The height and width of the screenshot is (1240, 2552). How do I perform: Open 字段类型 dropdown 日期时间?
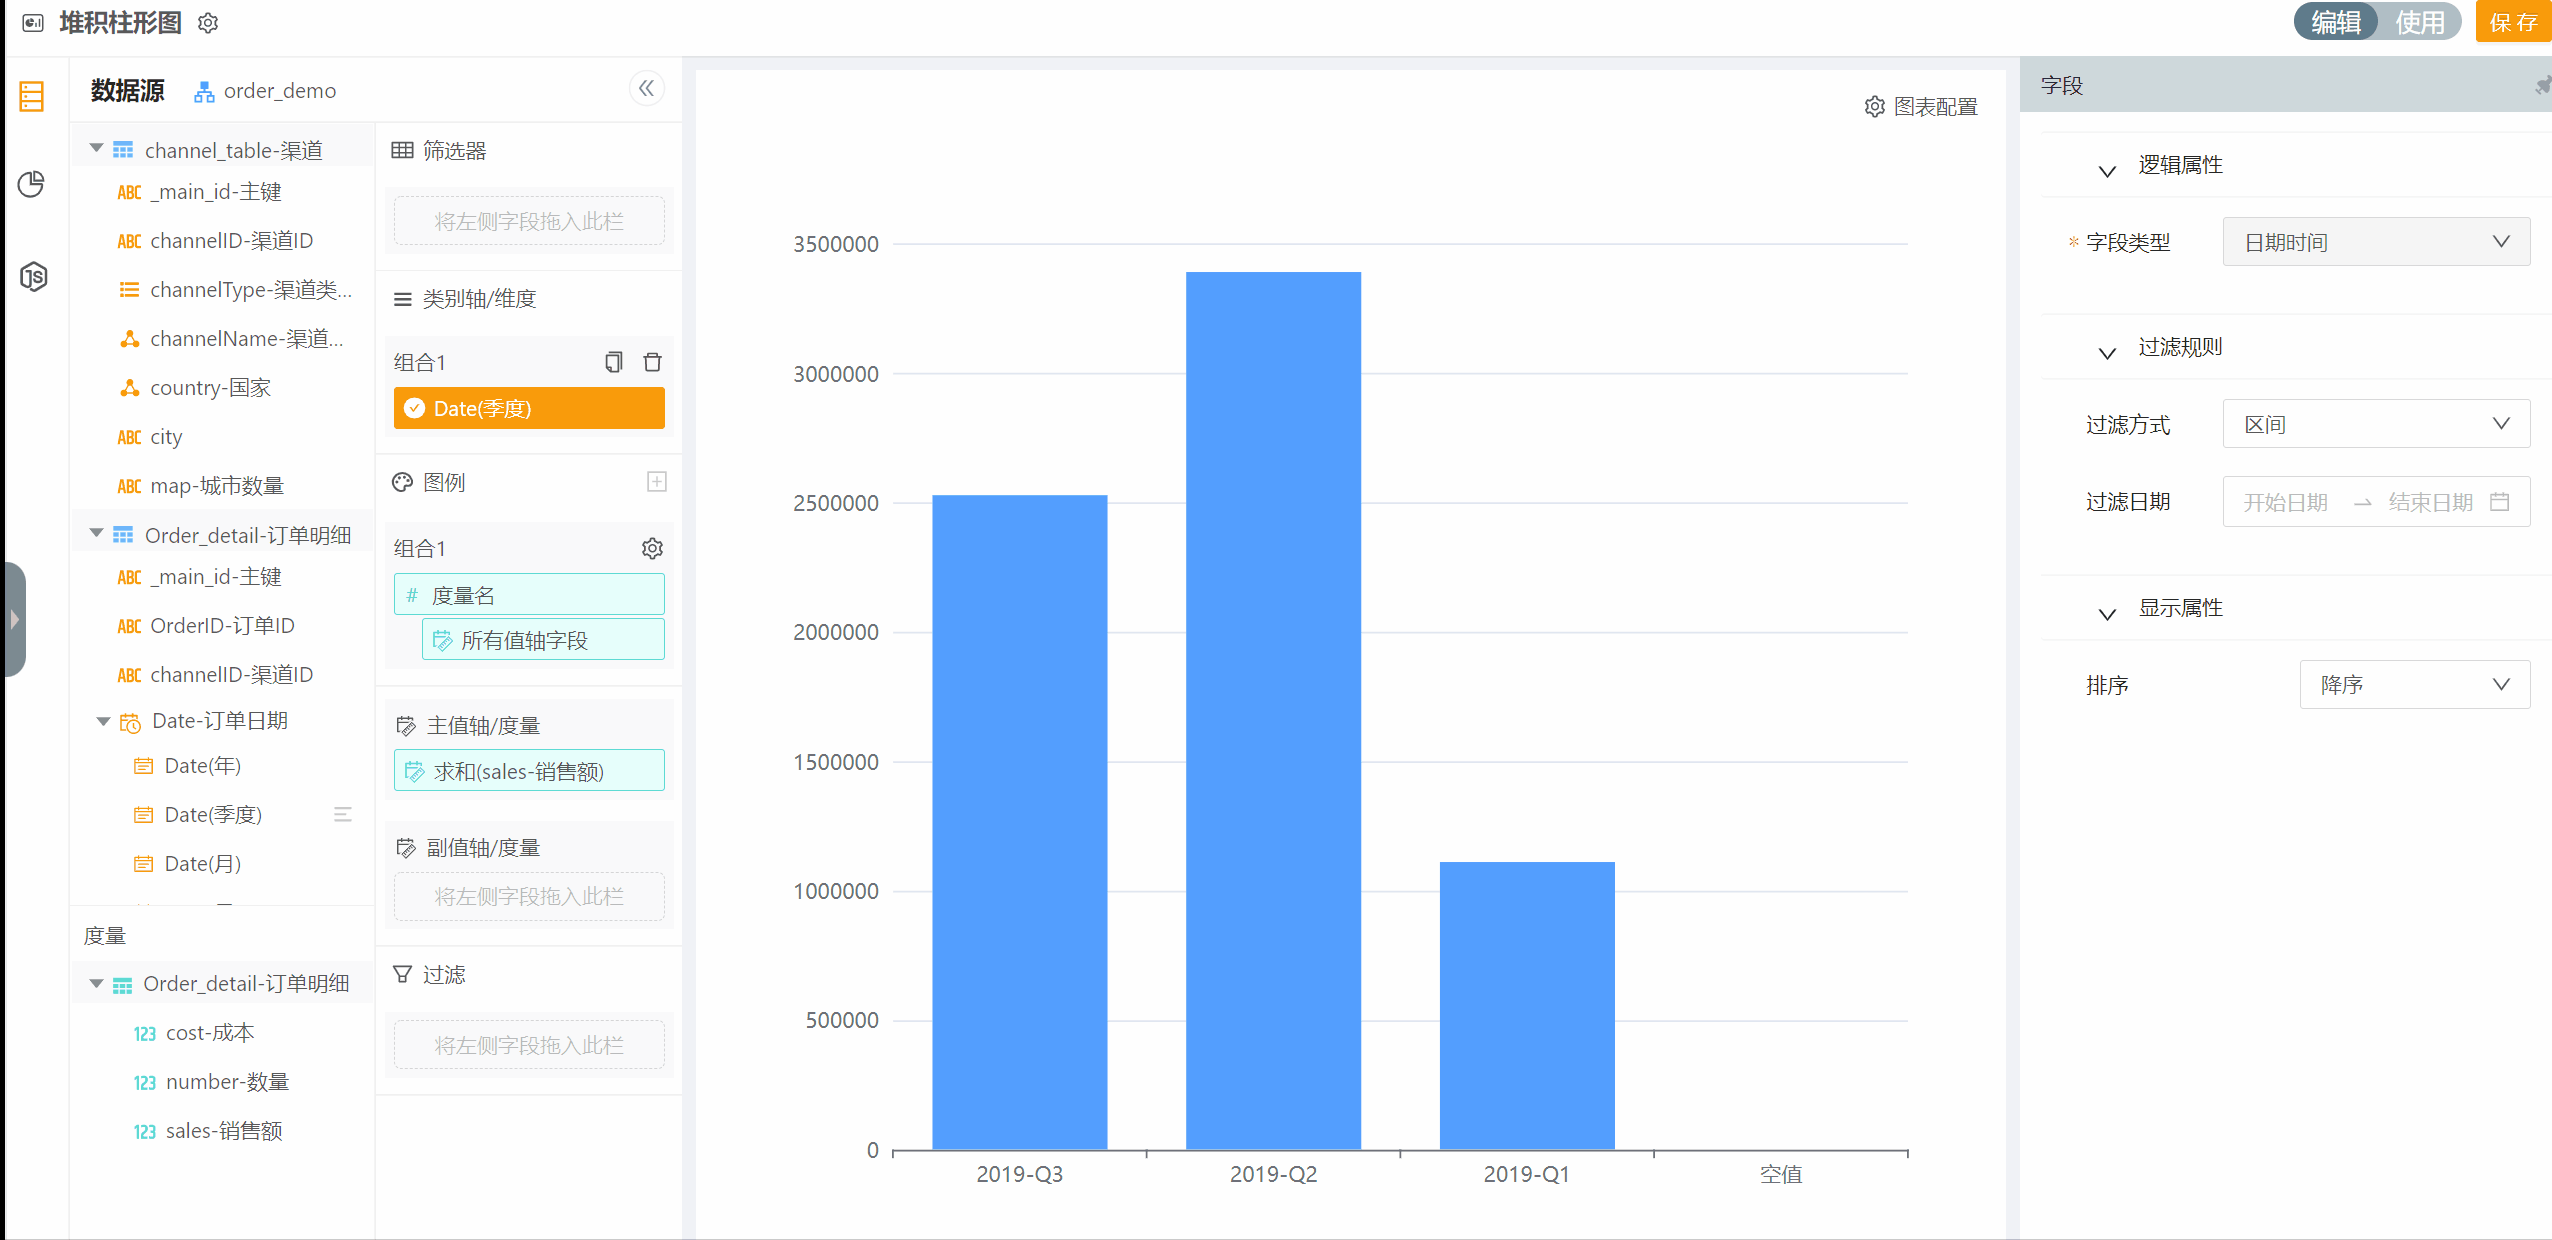click(x=2376, y=242)
